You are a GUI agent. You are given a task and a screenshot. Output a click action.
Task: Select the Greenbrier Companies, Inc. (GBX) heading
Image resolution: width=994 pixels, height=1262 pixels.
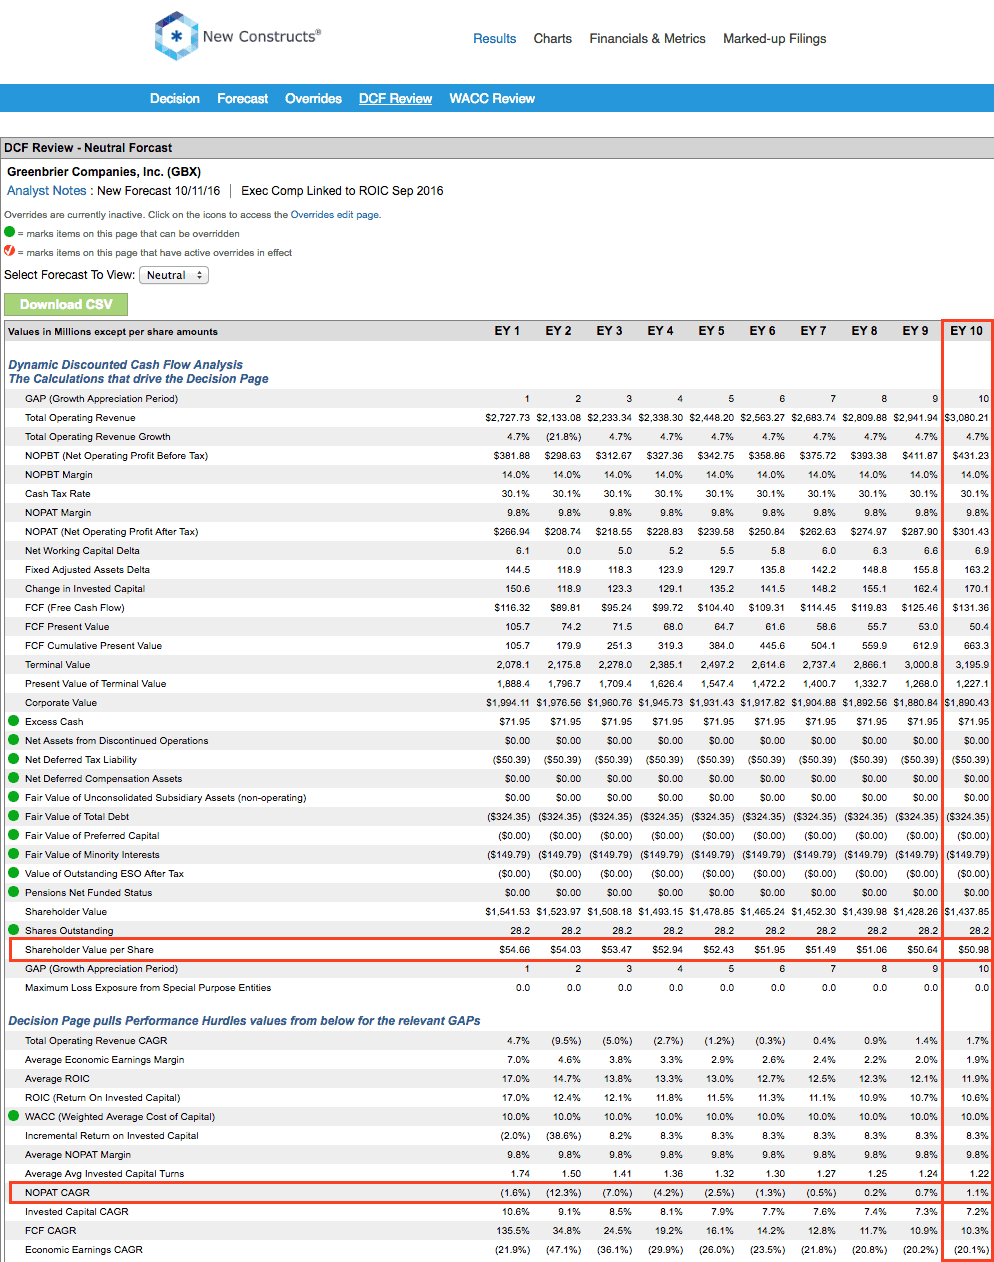pyautogui.click(x=104, y=172)
